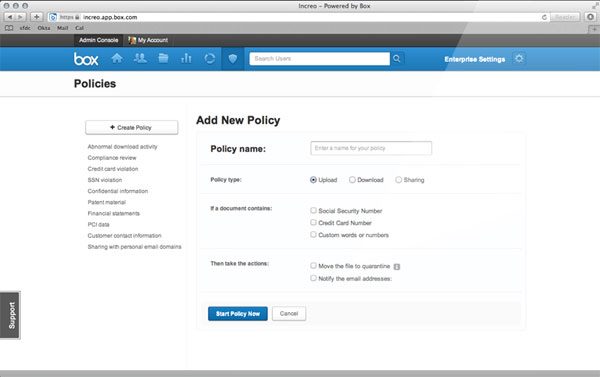Screen dimensions: 600x377
Task: Open the Enterprise Settings link
Action: click(x=474, y=59)
